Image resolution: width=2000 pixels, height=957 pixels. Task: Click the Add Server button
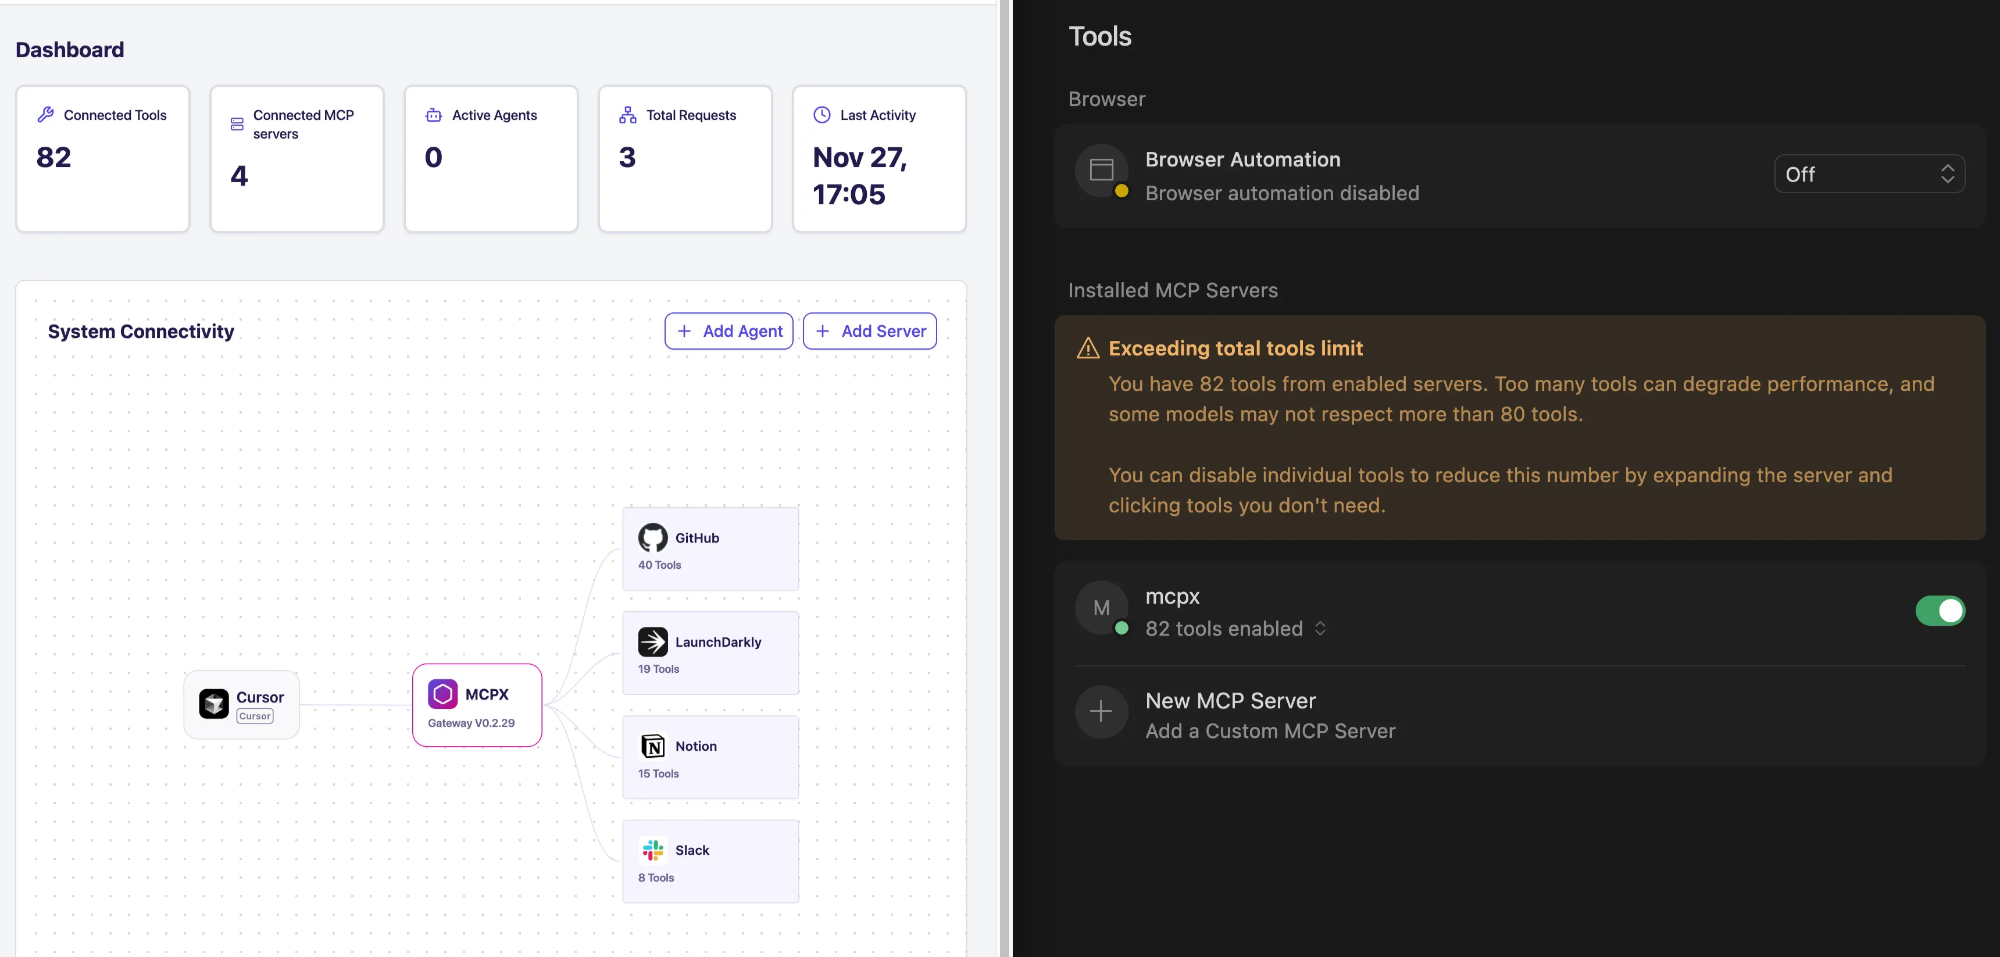coord(870,331)
